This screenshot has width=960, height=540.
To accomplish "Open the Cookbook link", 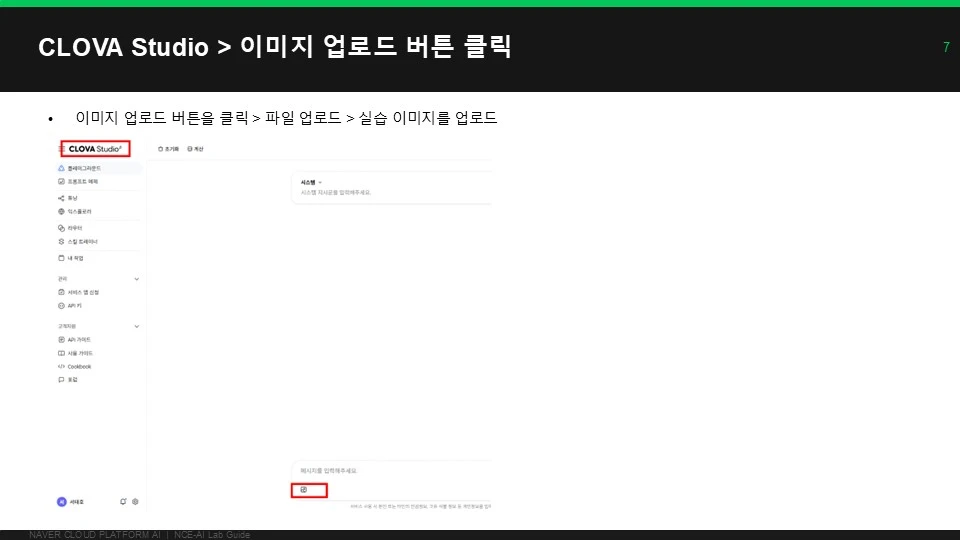I will tap(75, 367).
